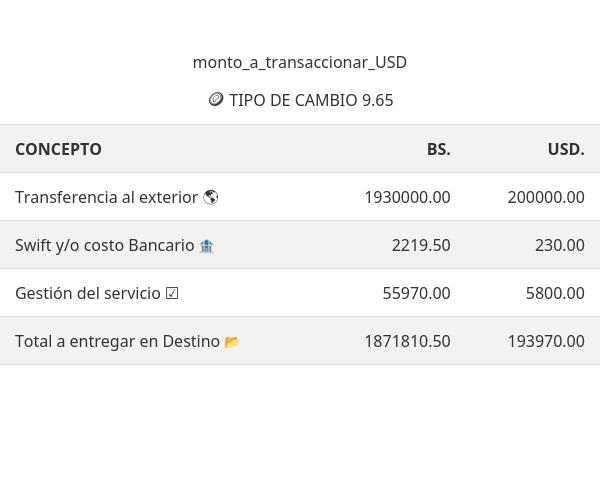The height and width of the screenshot is (500, 600).
Task: Click the BS. column header
Action: (438, 149)
